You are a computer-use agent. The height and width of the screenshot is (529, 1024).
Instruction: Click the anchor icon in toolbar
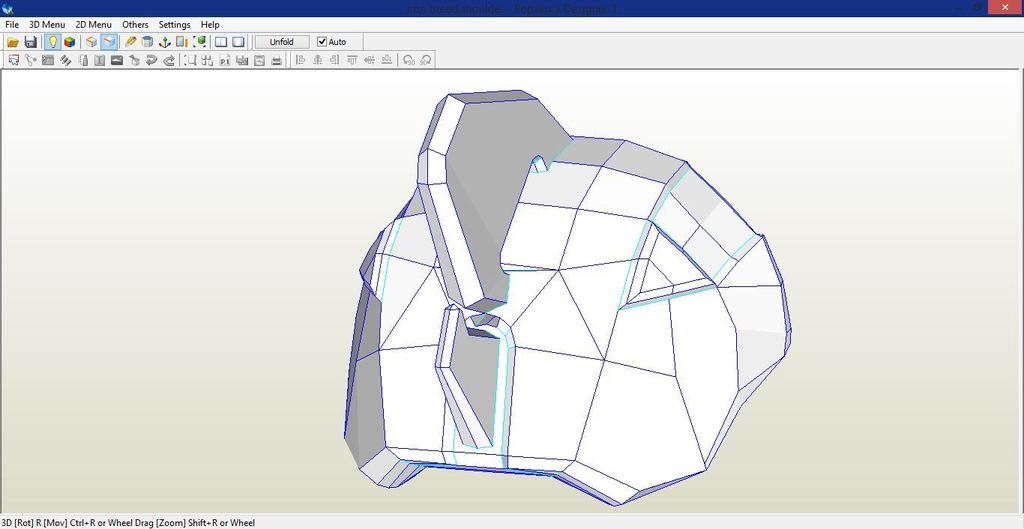165,42
